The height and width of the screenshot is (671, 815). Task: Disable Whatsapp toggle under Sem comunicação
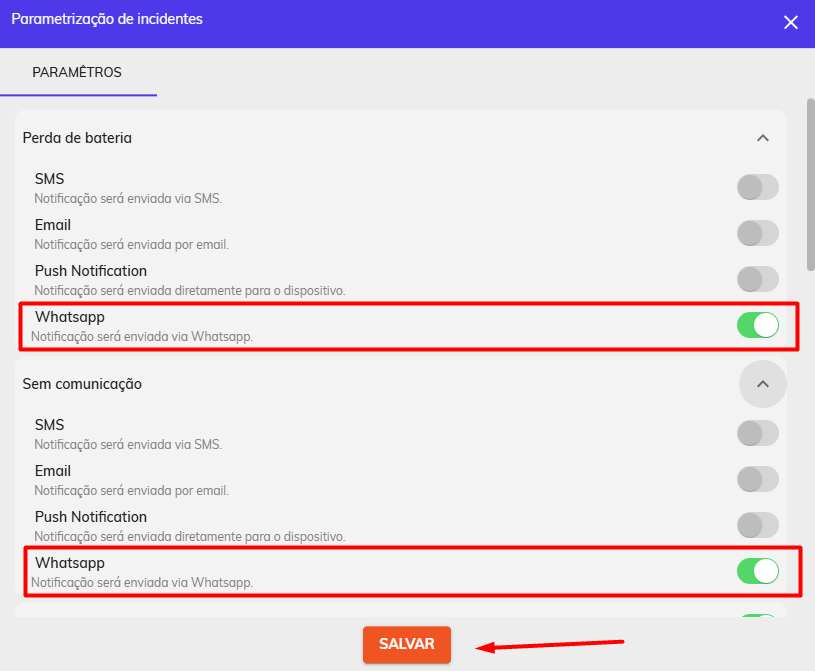[758, 571]
